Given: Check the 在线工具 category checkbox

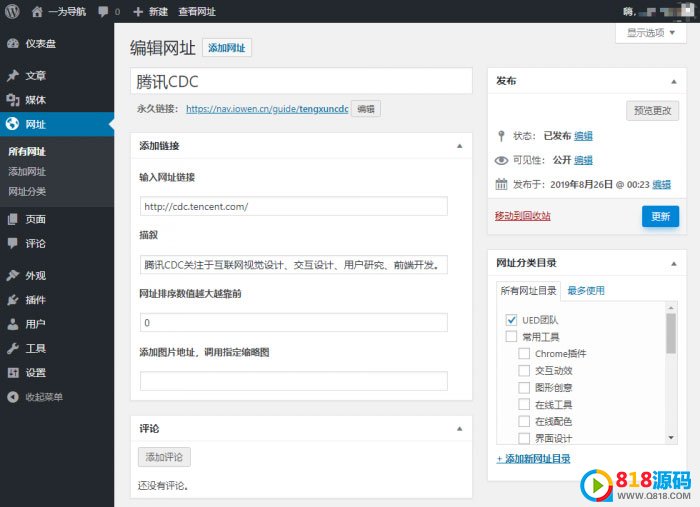Looking at the screenshot, I should (524, 404).
